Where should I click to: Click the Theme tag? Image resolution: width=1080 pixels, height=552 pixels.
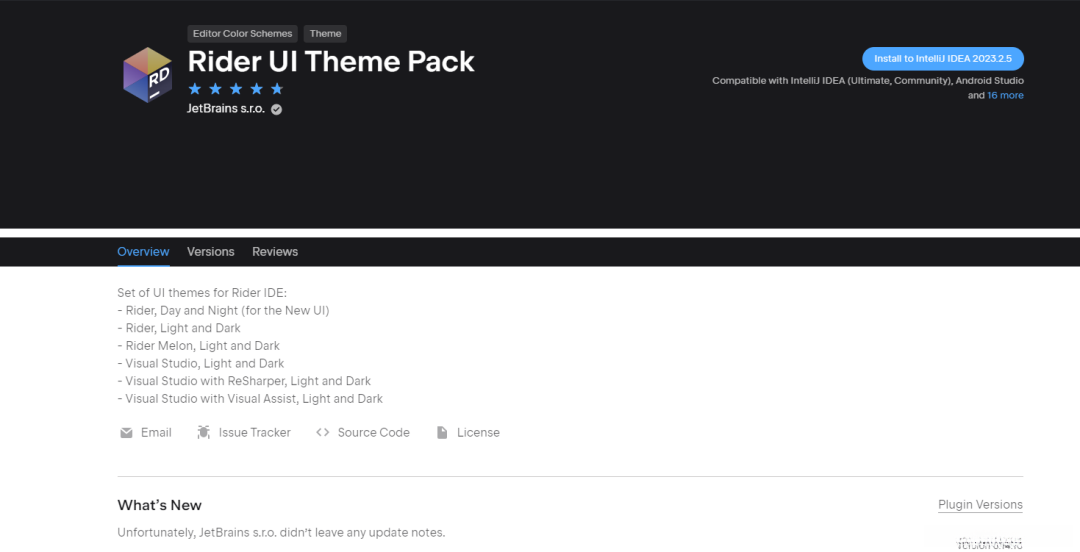coord(325,34)
